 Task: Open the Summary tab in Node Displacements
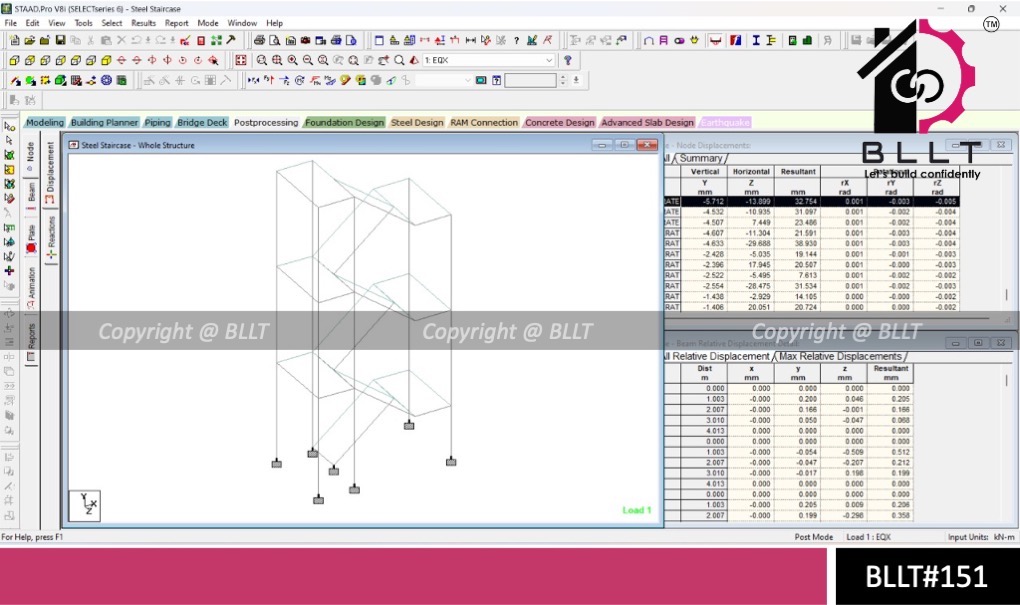click(701, 158)
